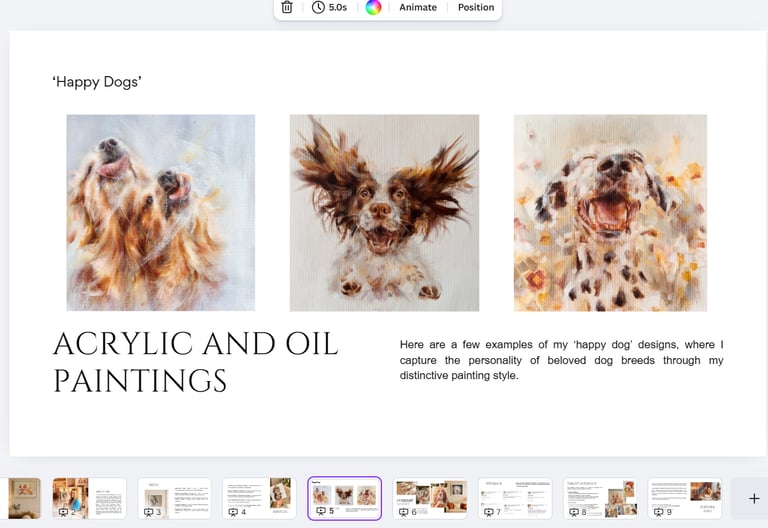Select the two golden dogs painting

pos(161,213)
